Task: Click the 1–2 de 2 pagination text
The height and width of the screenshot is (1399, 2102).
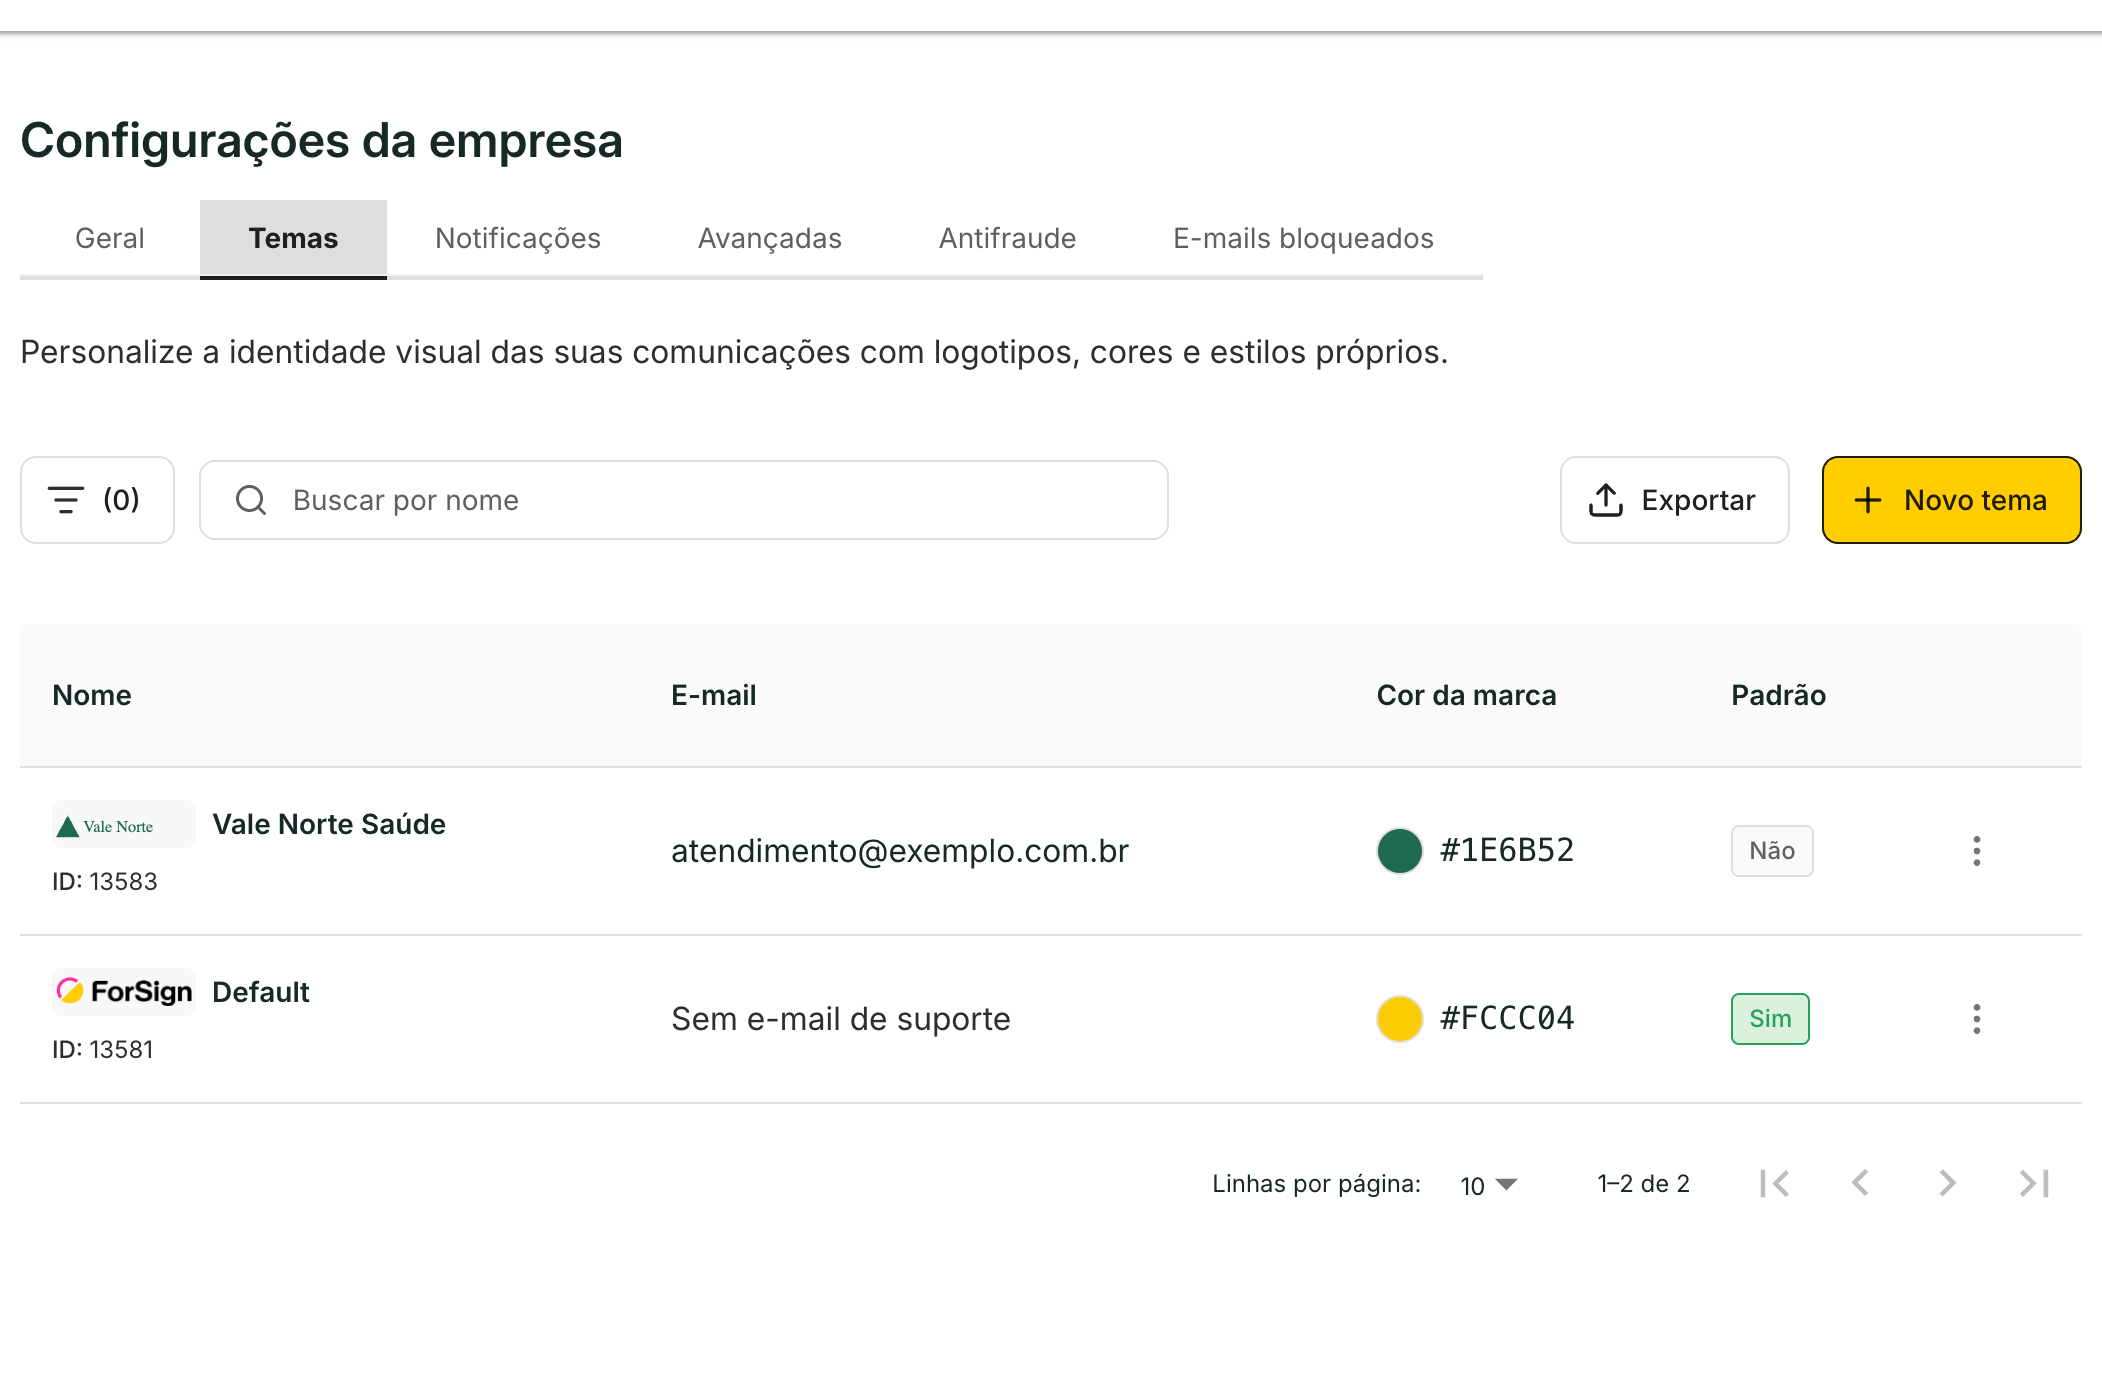Action: click(1644, 1184)
